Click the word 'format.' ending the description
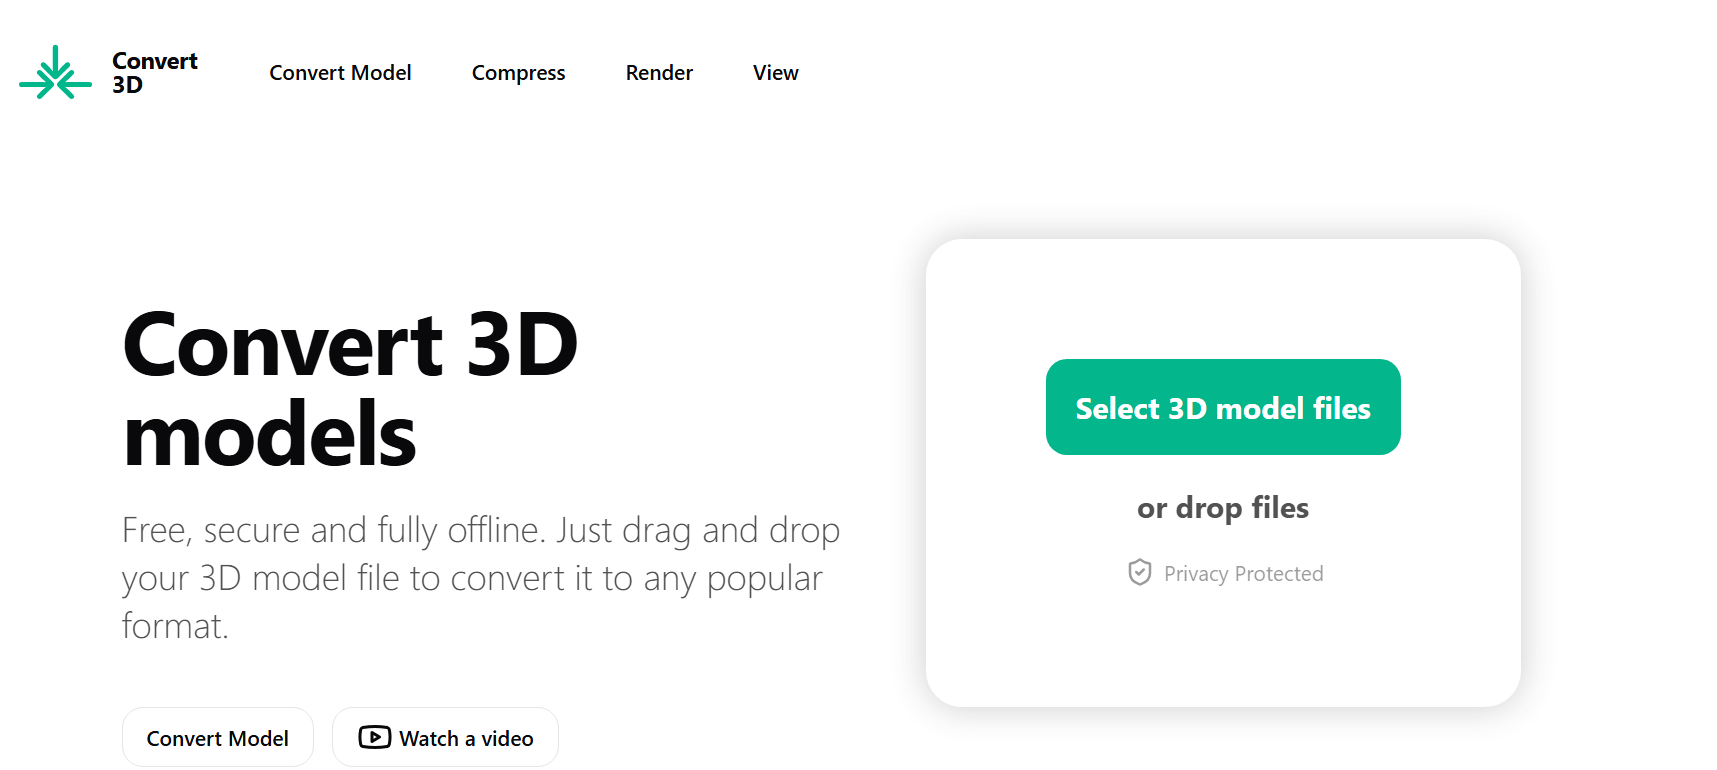The width and height of the screenshot is (1717, 770). [x=175, y=626]
